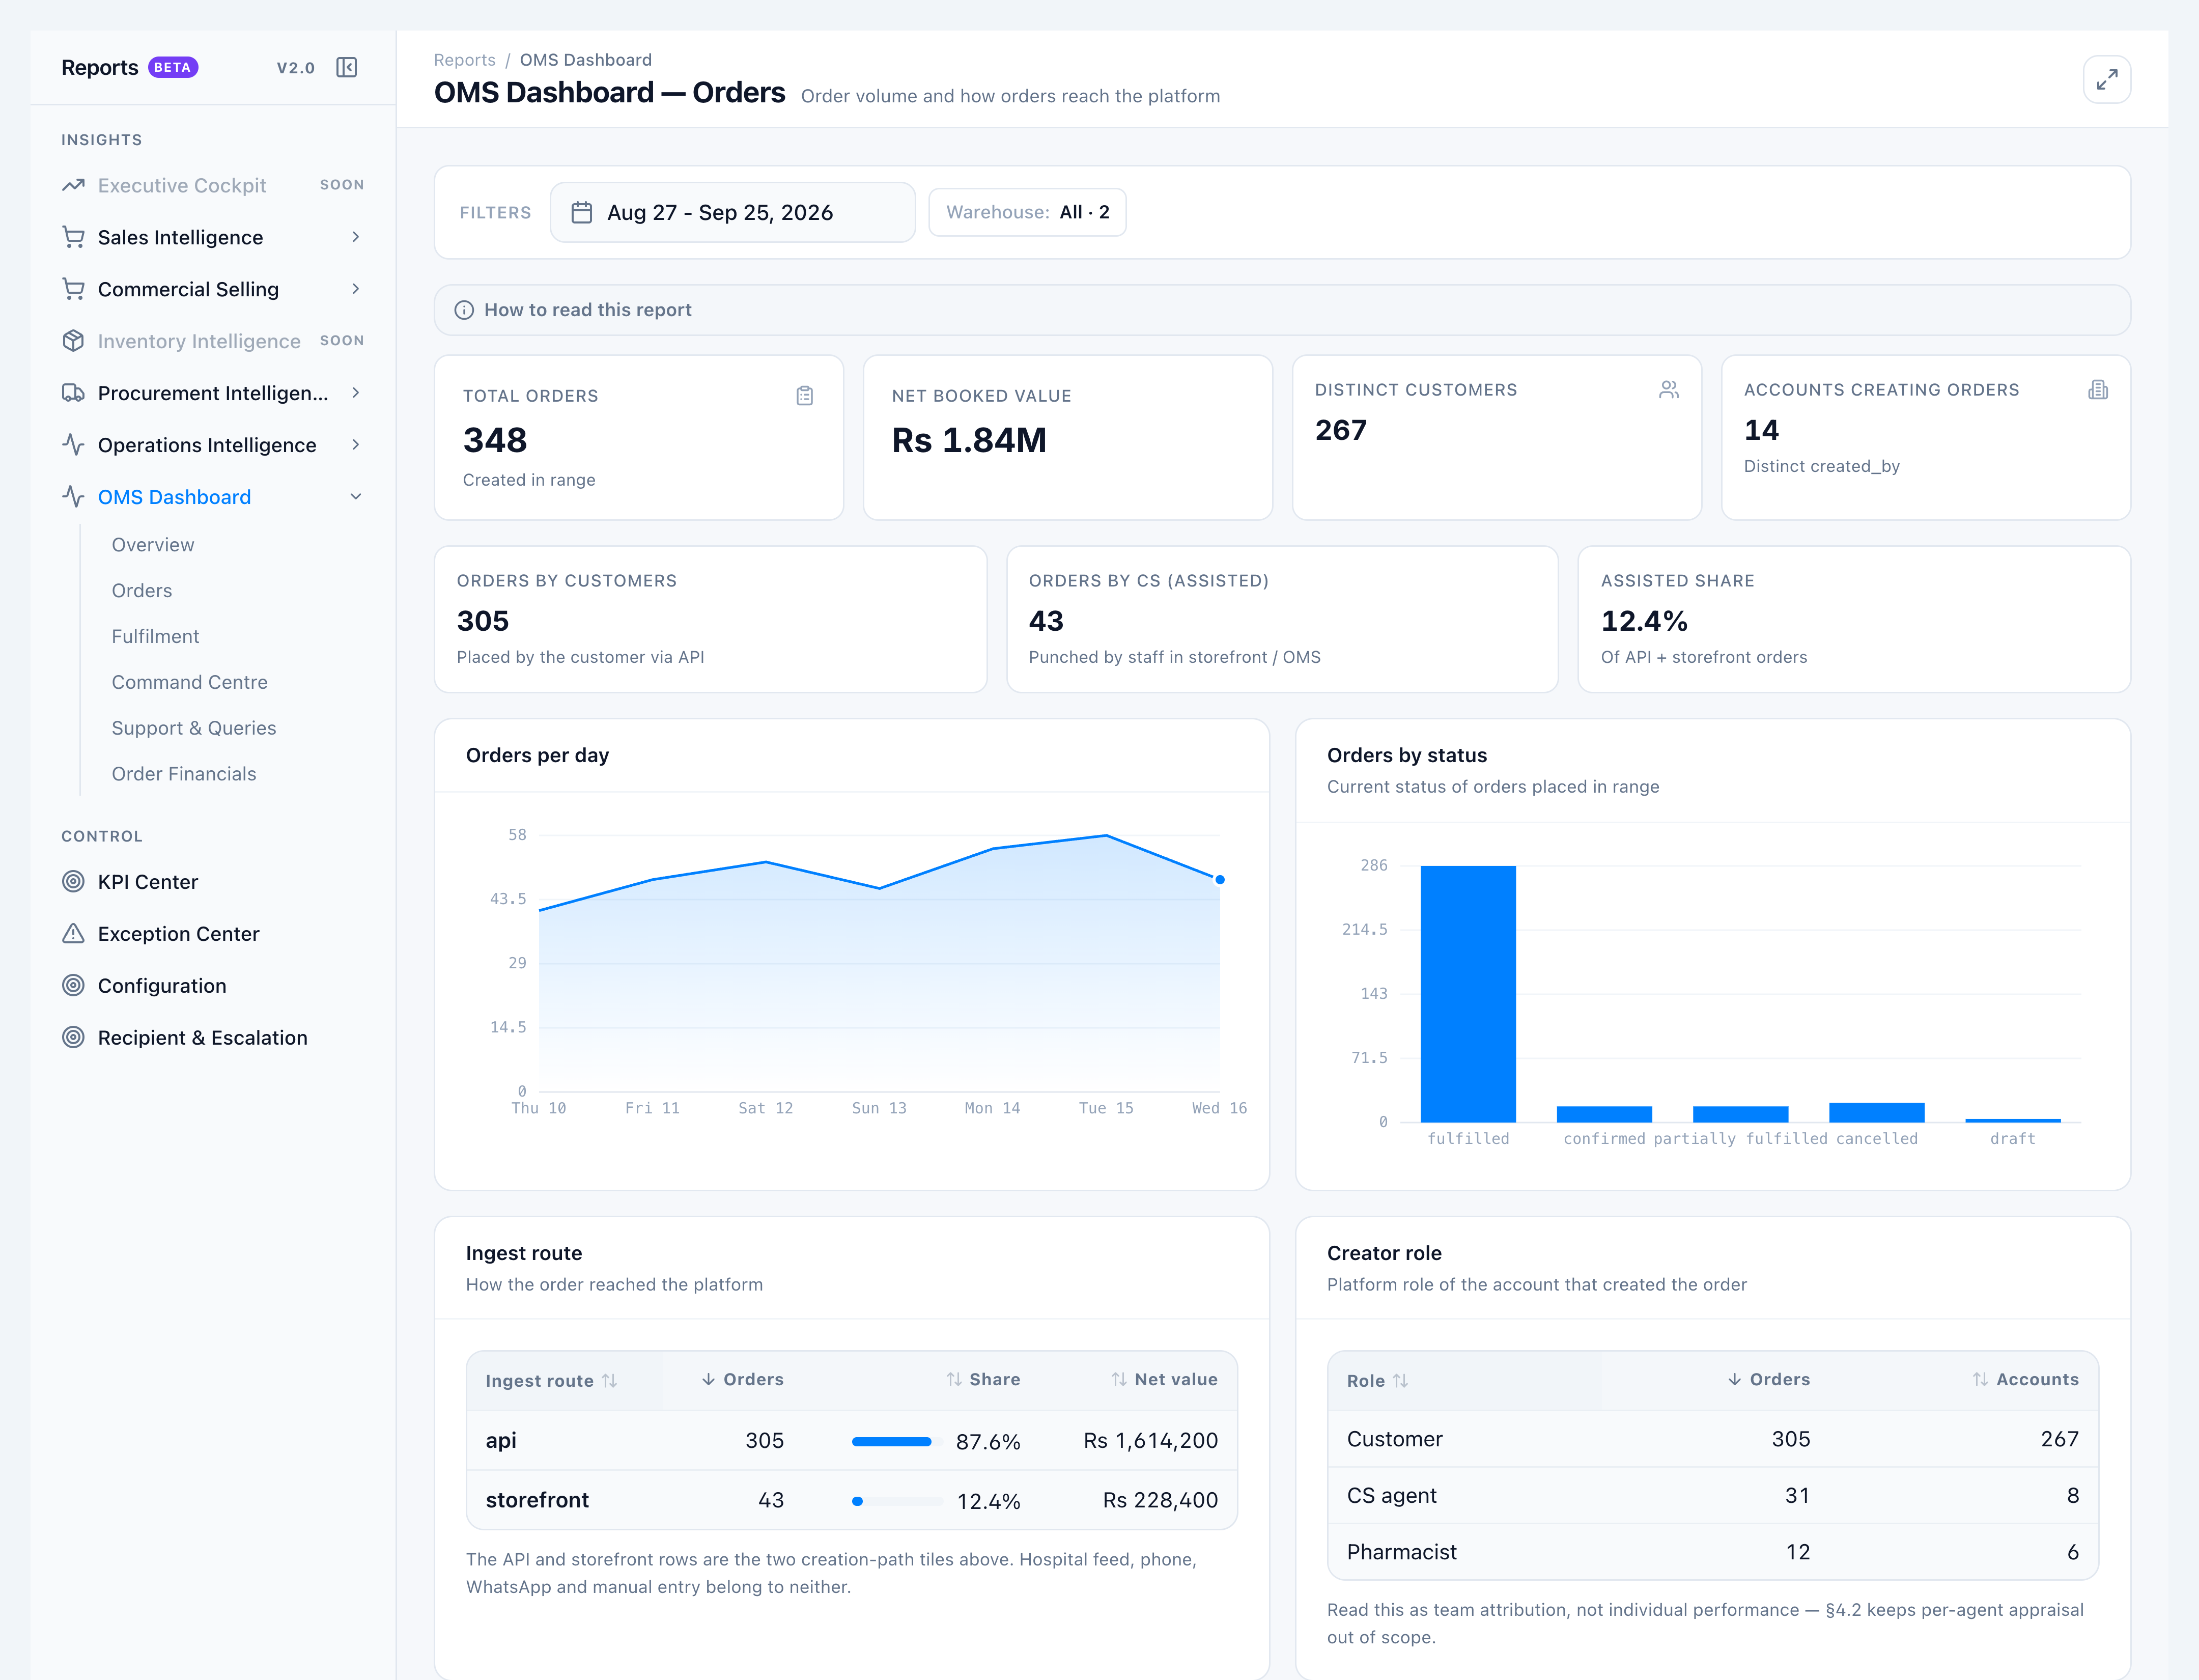2199x1680 pixels.
Task: Open the Overview submenu item
Action: pos(153,545)
